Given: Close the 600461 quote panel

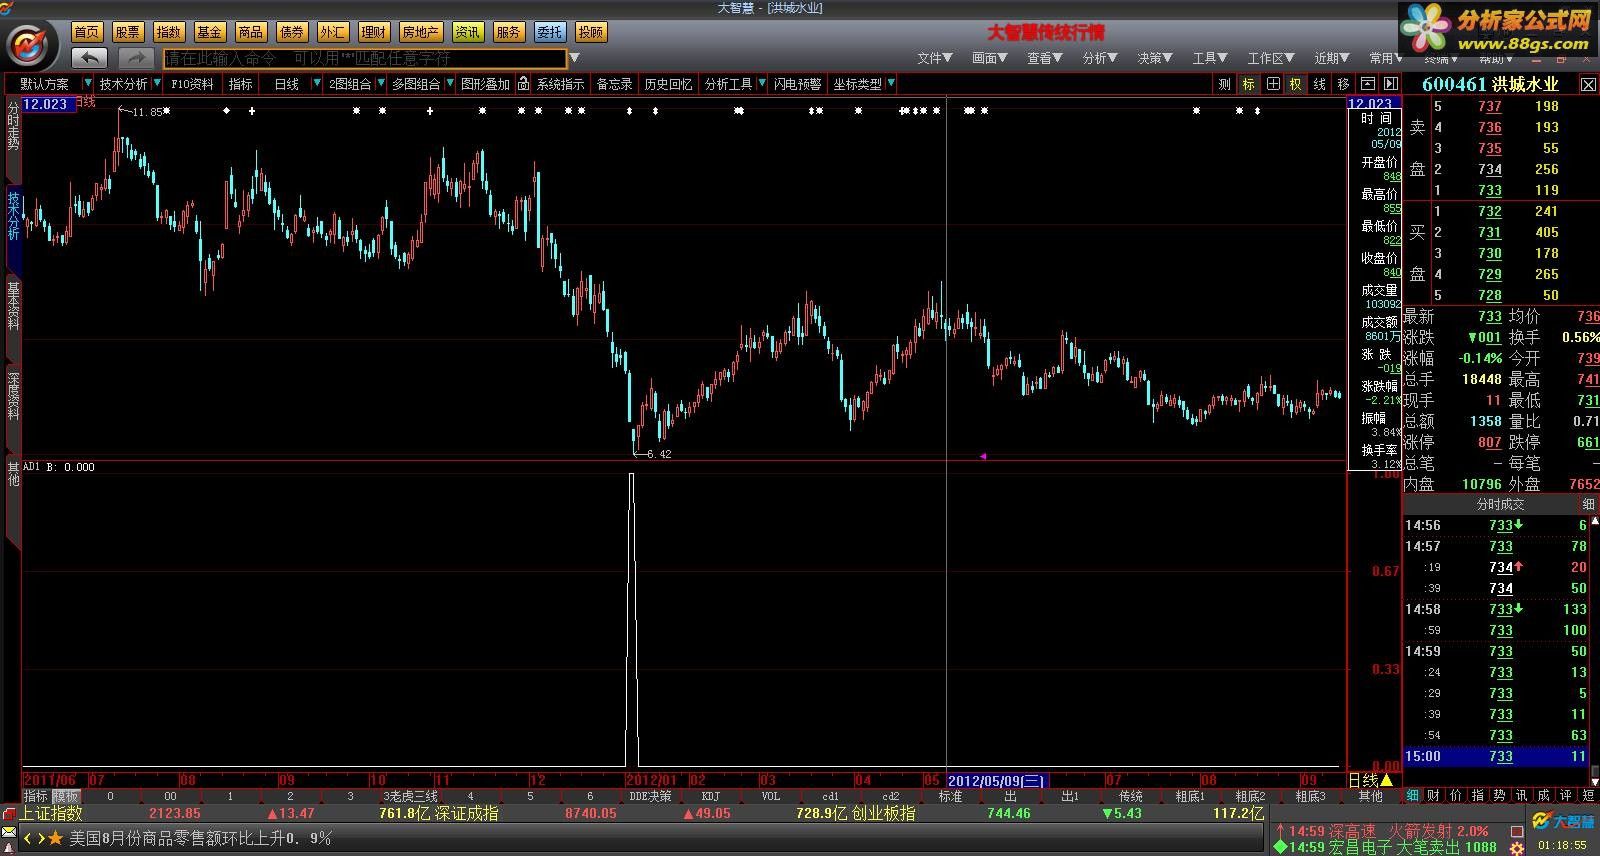Looking at the screenshot, I should 1588,85.
